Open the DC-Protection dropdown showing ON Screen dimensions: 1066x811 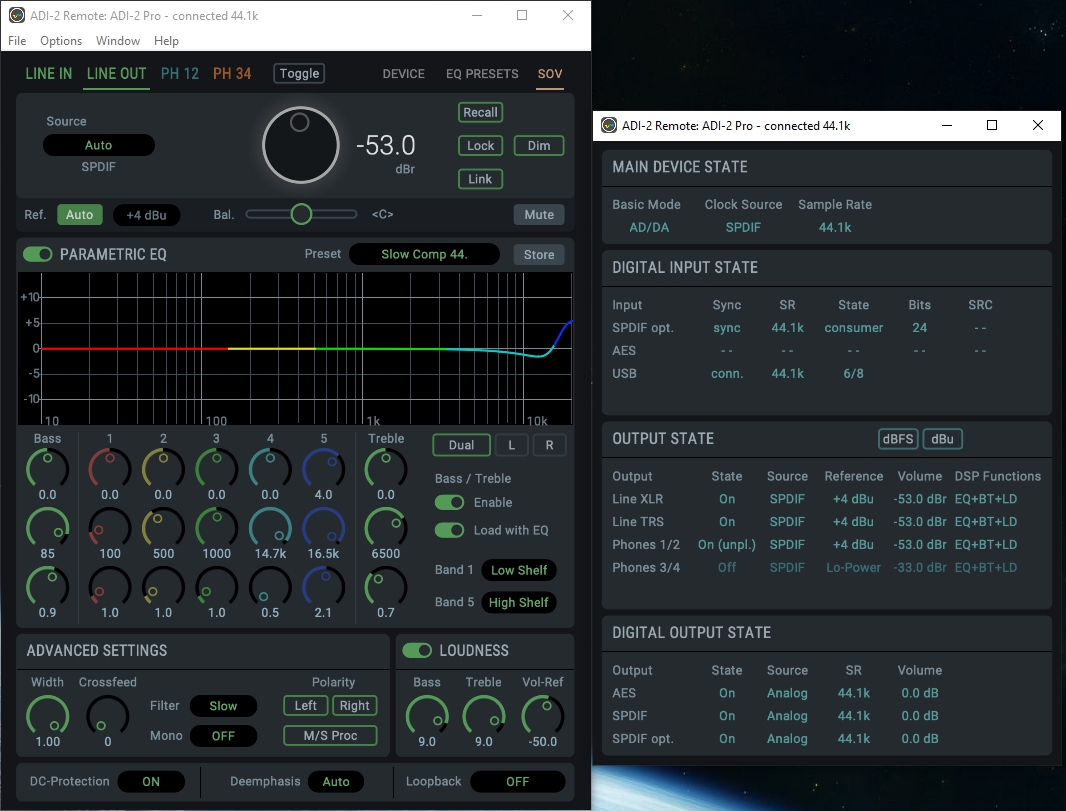pos(151,782)
